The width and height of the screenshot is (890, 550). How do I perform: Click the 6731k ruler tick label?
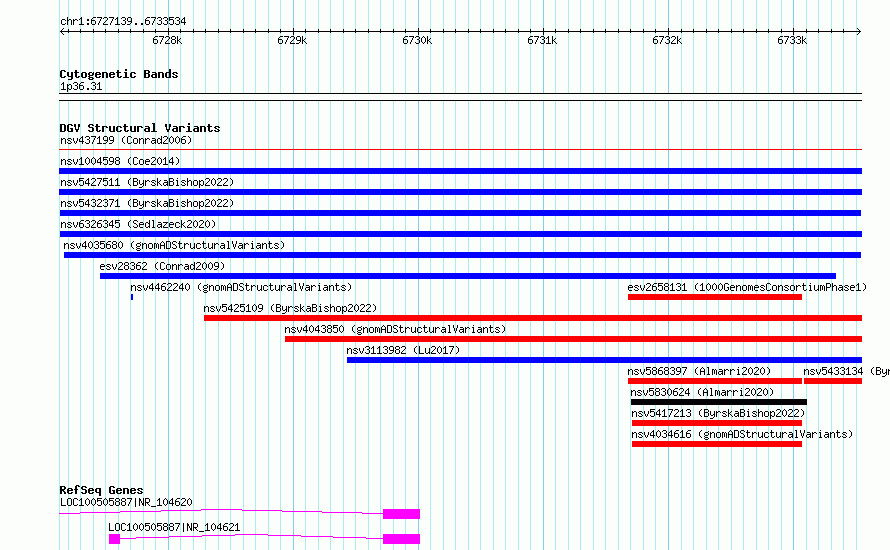click(x=542, y=40)
